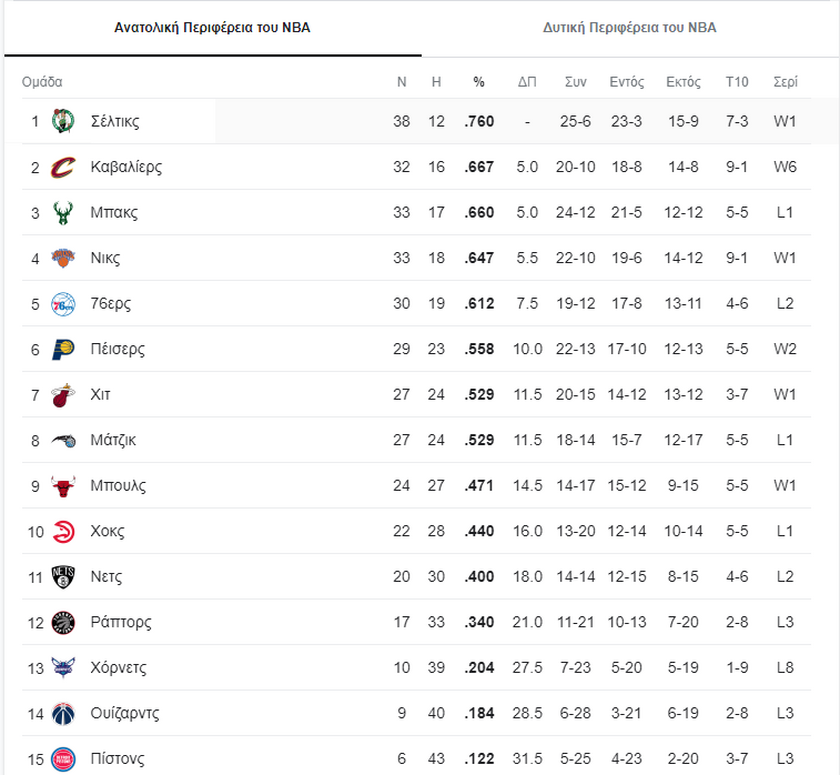
Task: Click the Μάτζικ team logo
Action: point(63,440)
